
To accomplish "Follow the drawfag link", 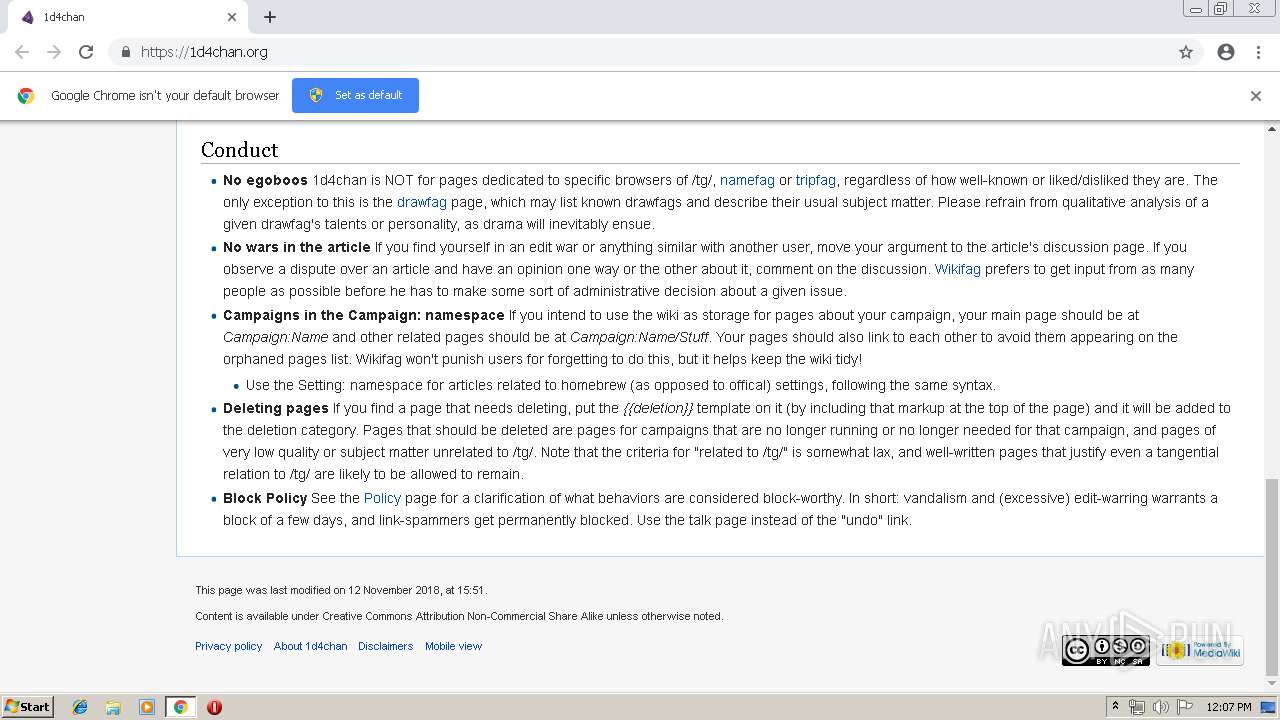I will coord(422,202).
